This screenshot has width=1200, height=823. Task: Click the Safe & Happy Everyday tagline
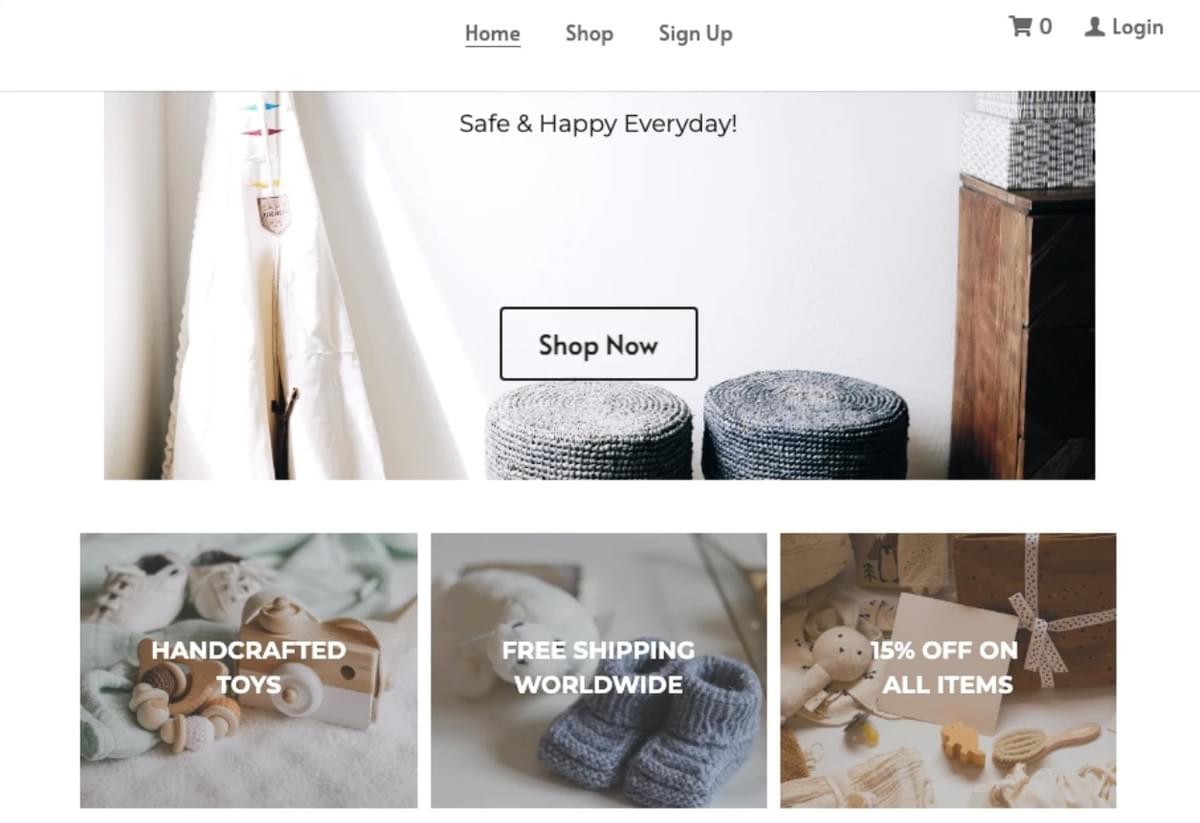(598, 124)
